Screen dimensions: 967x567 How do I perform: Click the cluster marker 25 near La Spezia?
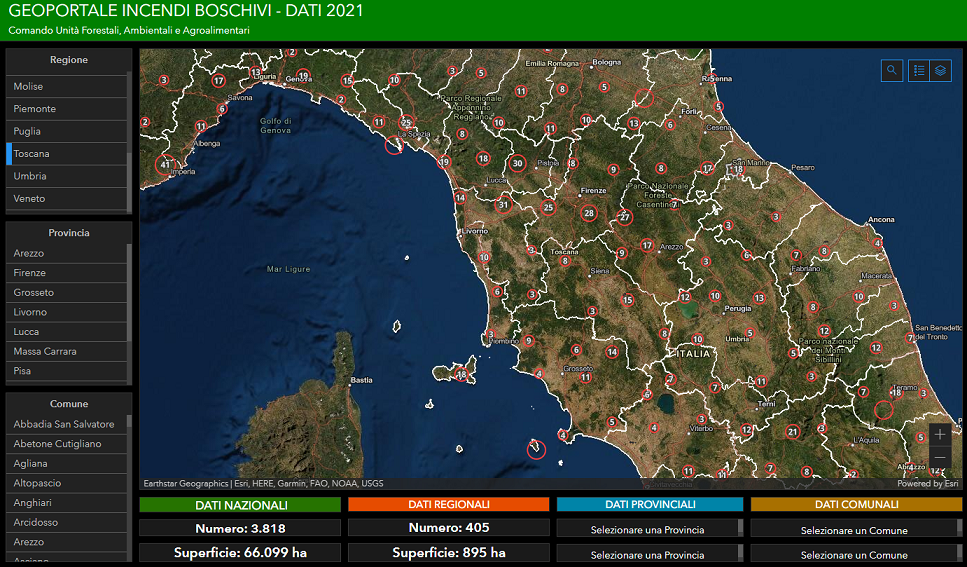coord(406,122)
